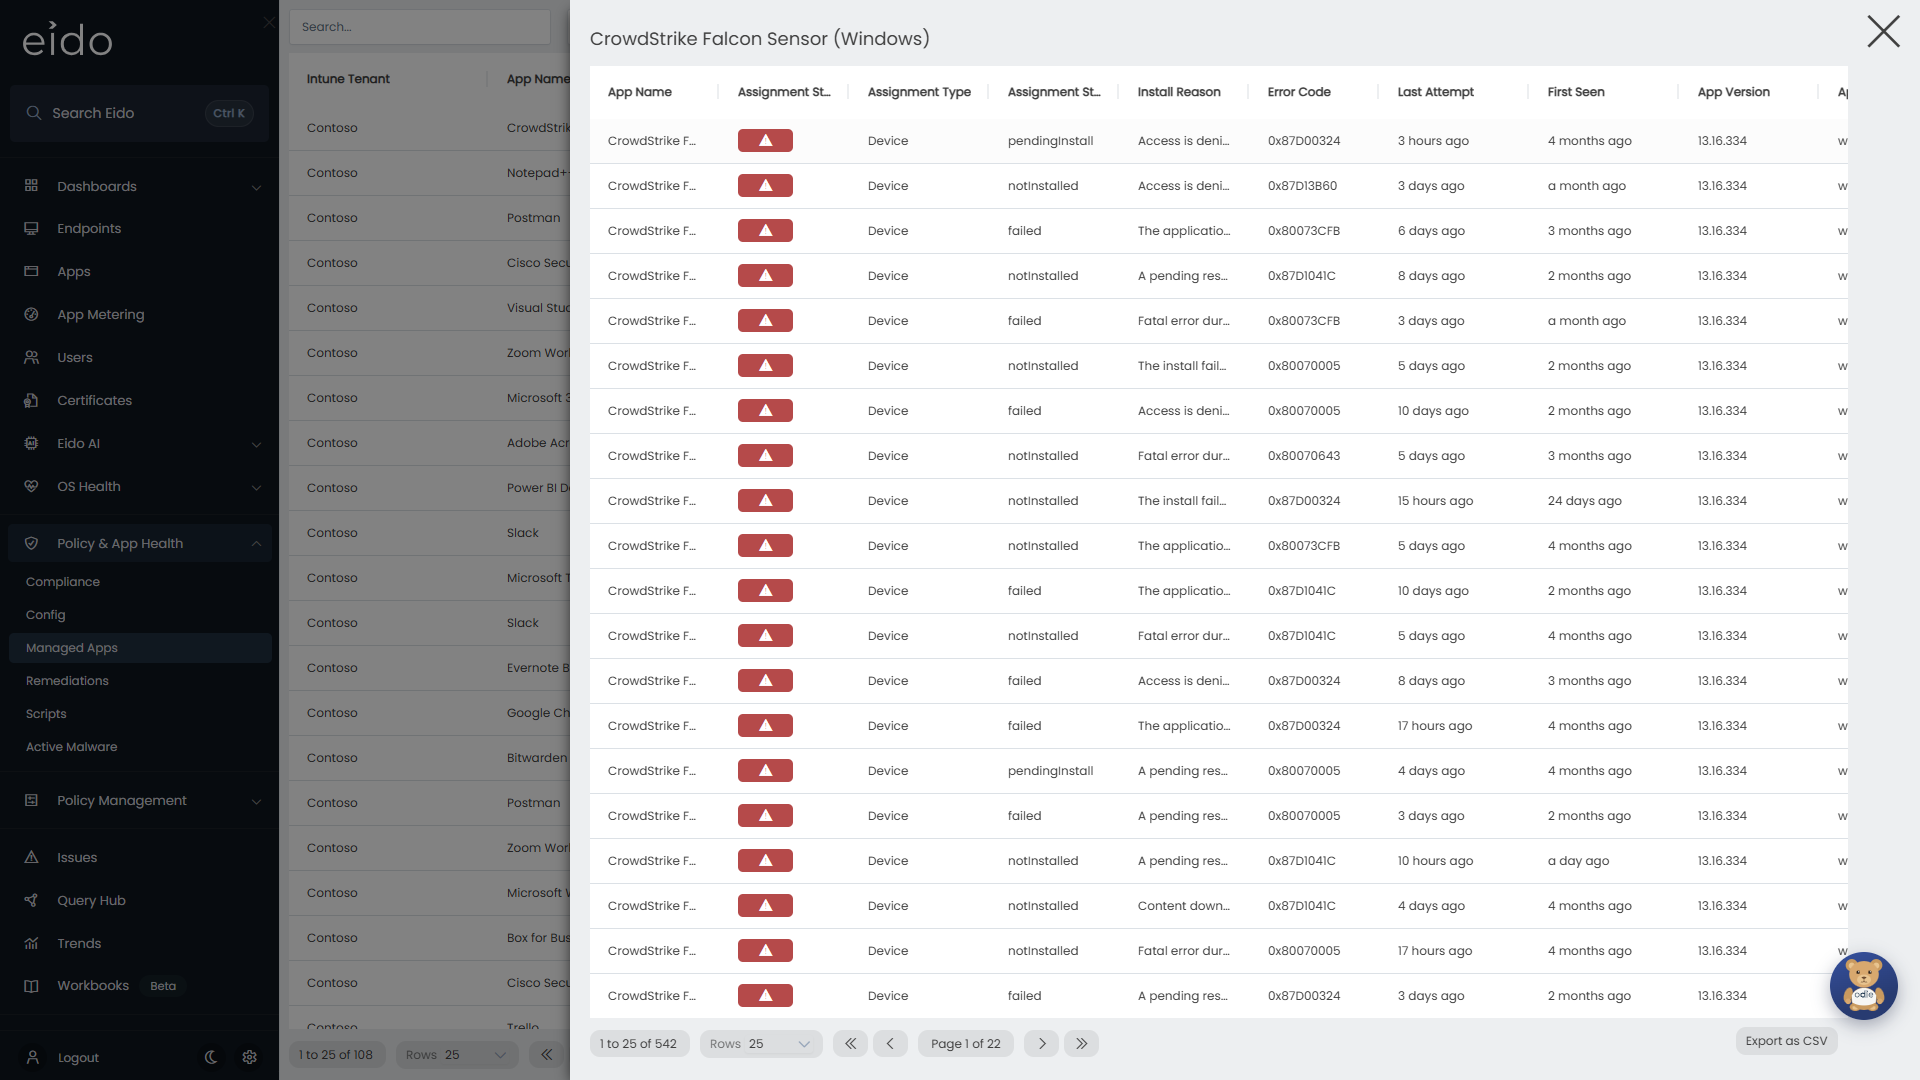Screen dimensions: 1920x1080
Task: Open Query Hub
Action: tap(91, 901)
